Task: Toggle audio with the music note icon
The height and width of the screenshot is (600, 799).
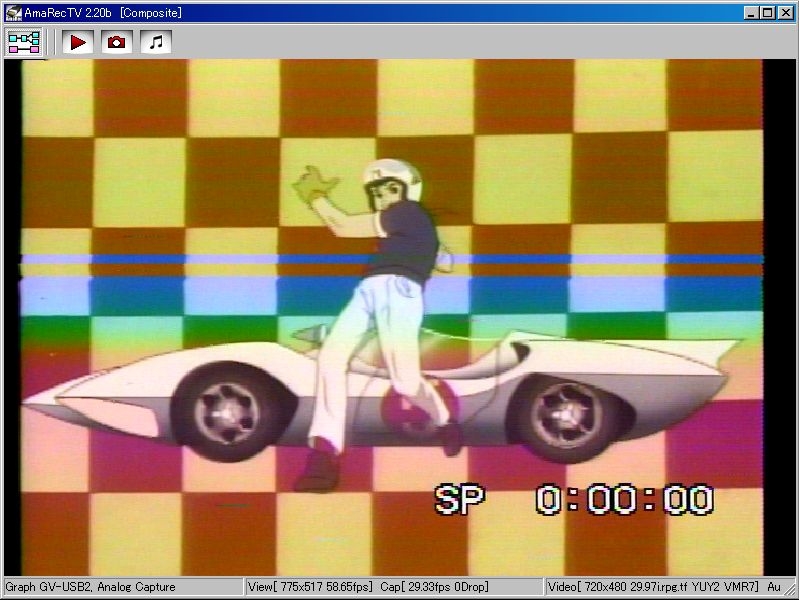Action: (x=156, y=42)
